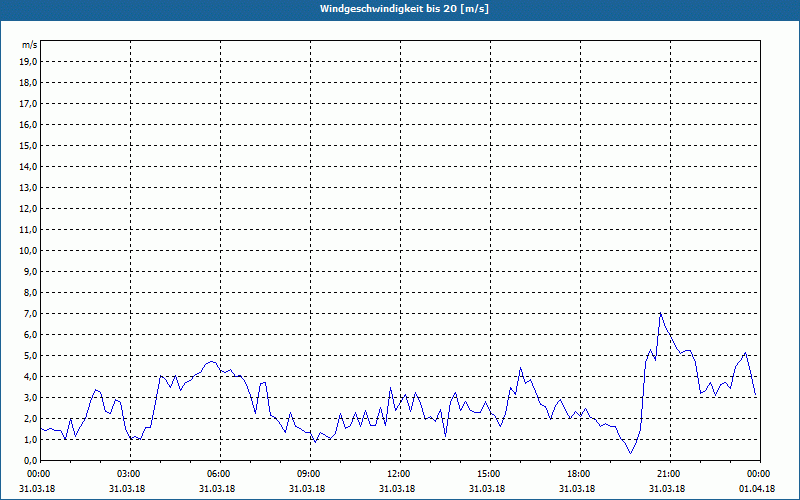800x500 pixels.
Task: Click the 01.04.18 date label
Action: [757, 489]
